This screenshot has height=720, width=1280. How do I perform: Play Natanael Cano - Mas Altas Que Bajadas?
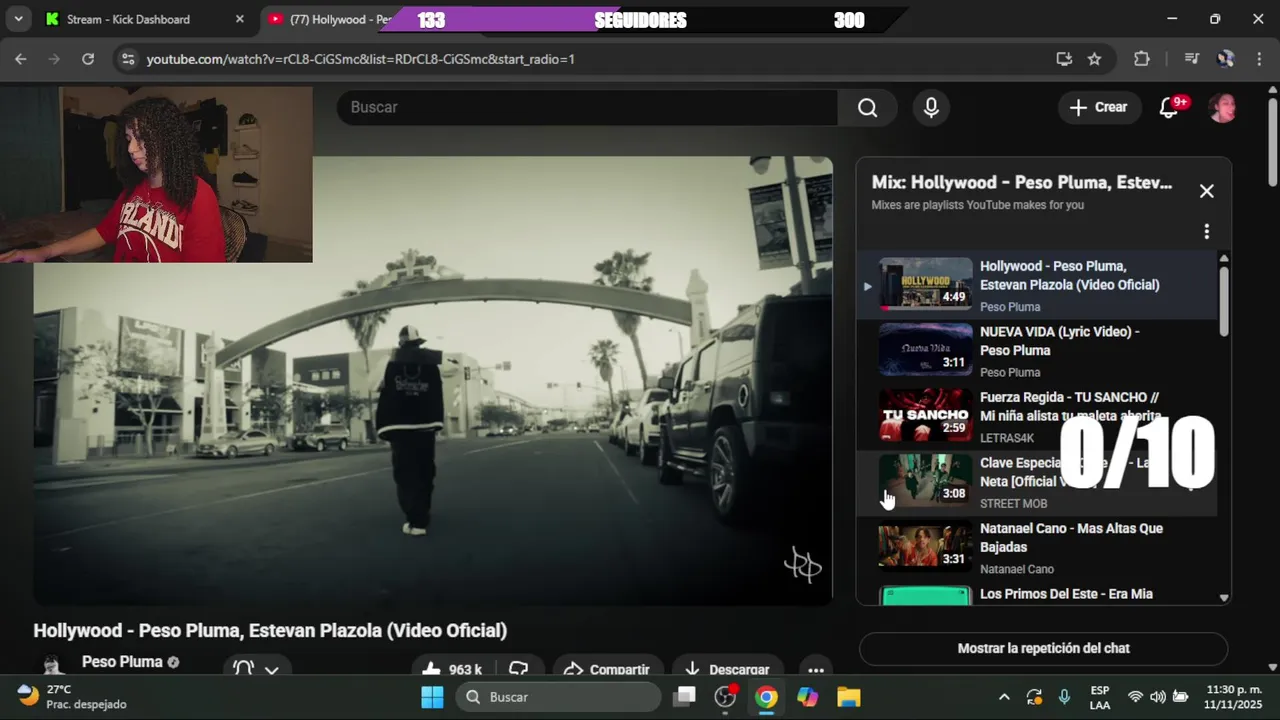pyautogui.click(x=1037, y=548)
